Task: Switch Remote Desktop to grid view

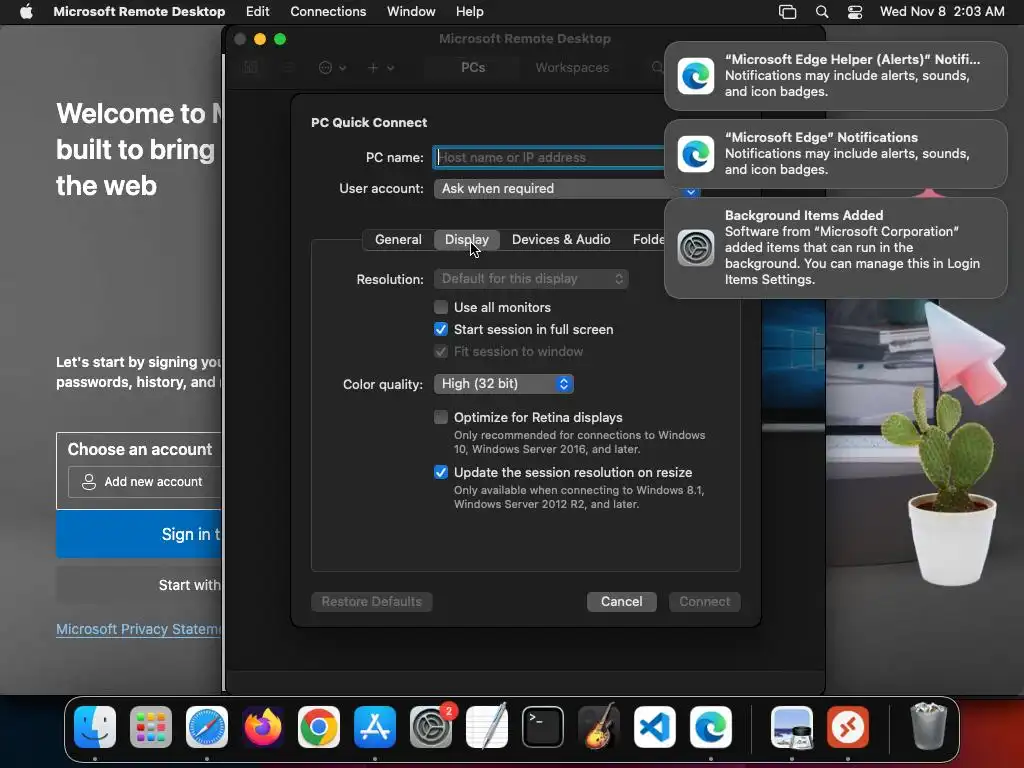Action: (250, 67)
